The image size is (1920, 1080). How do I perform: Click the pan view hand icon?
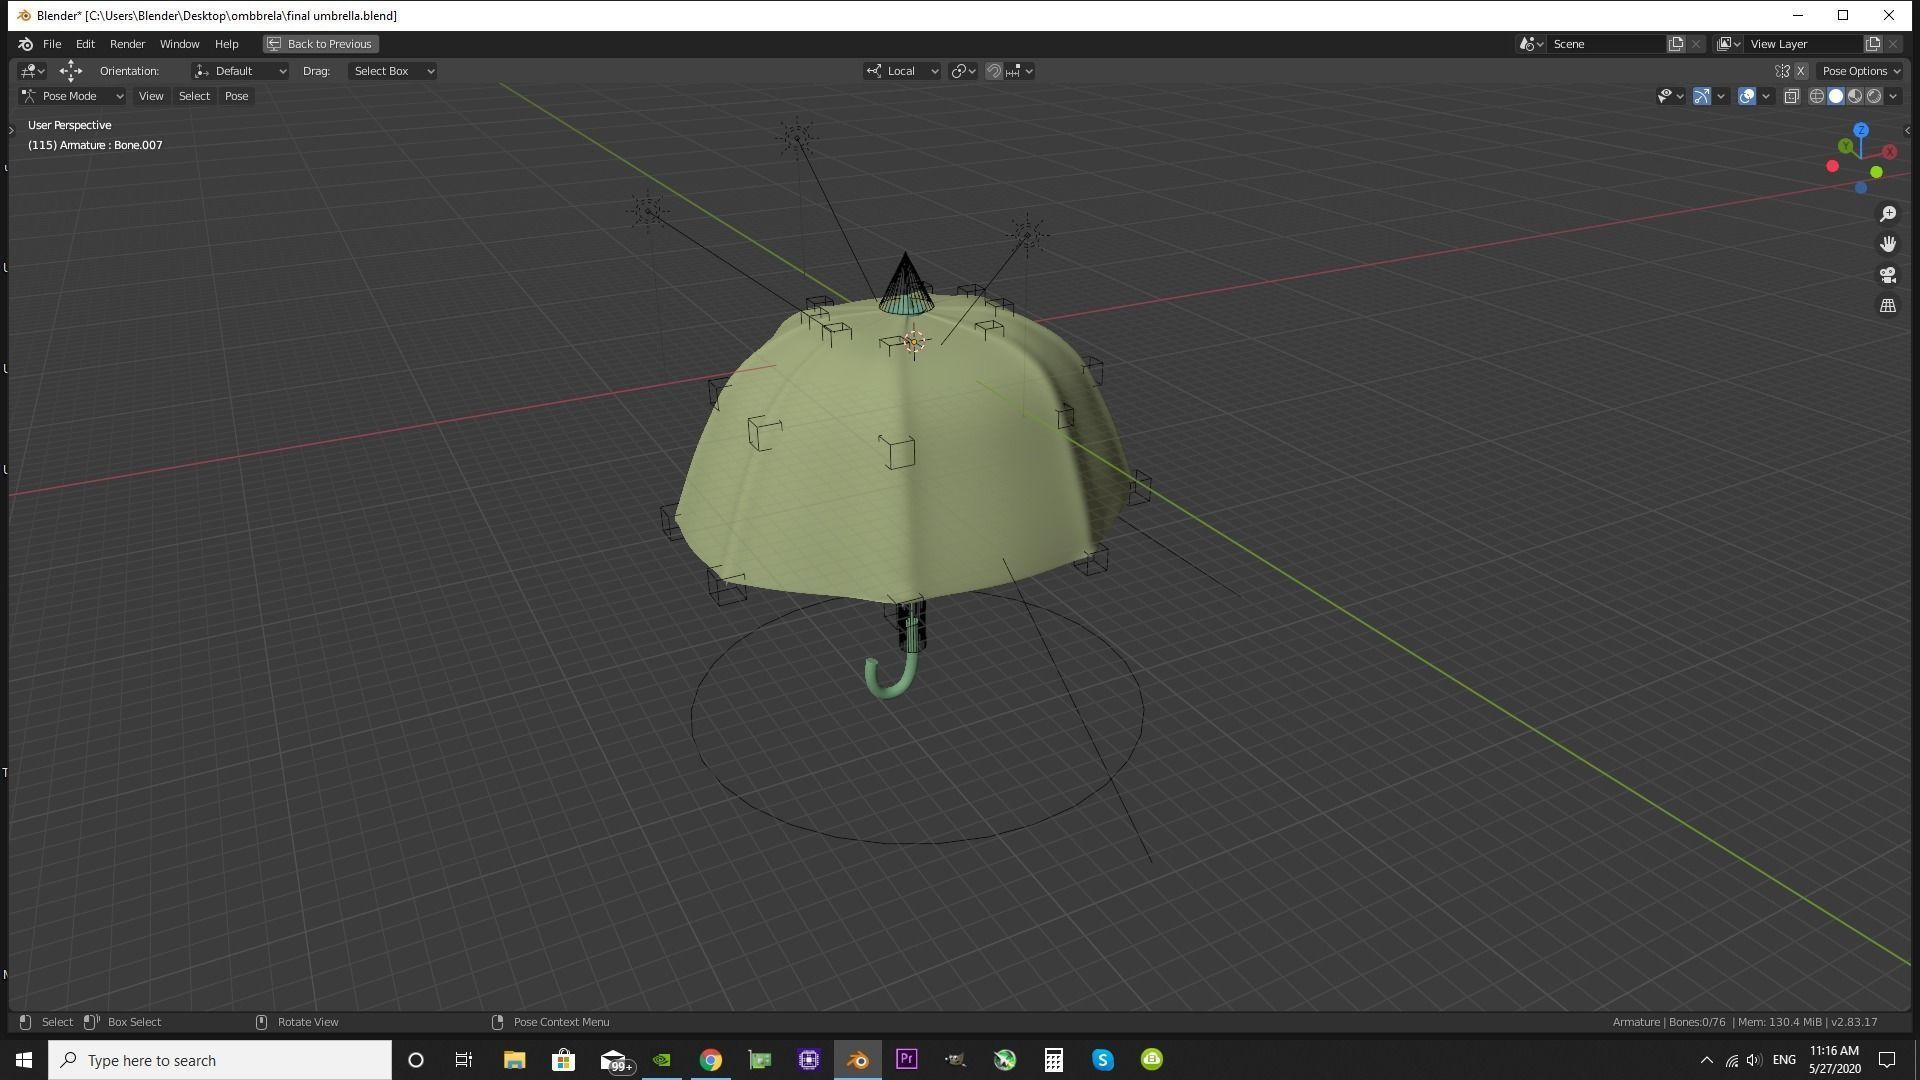point(1888,244)
